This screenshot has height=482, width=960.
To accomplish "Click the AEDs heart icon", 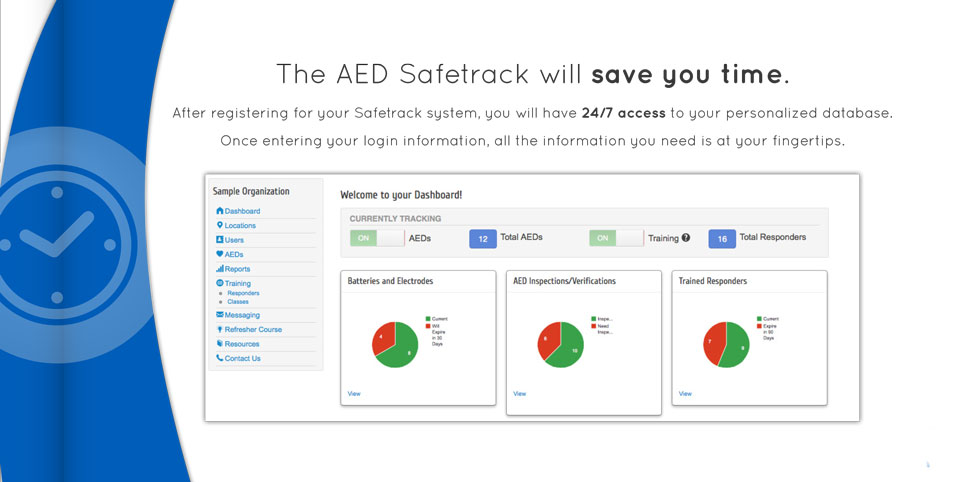I will (220, 254).
